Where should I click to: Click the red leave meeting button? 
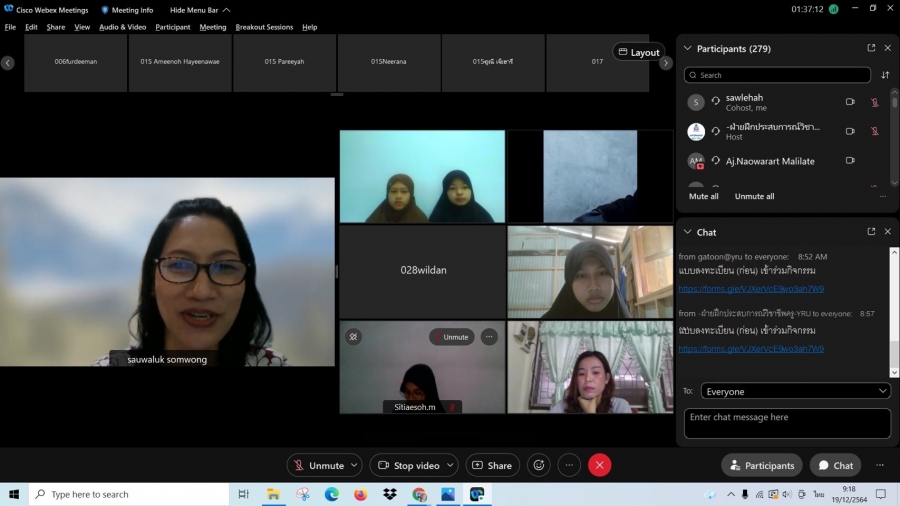click(599, 465)
